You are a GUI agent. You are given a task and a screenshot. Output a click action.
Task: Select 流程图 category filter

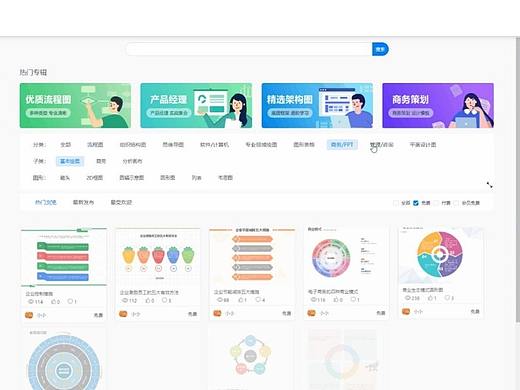95,145
